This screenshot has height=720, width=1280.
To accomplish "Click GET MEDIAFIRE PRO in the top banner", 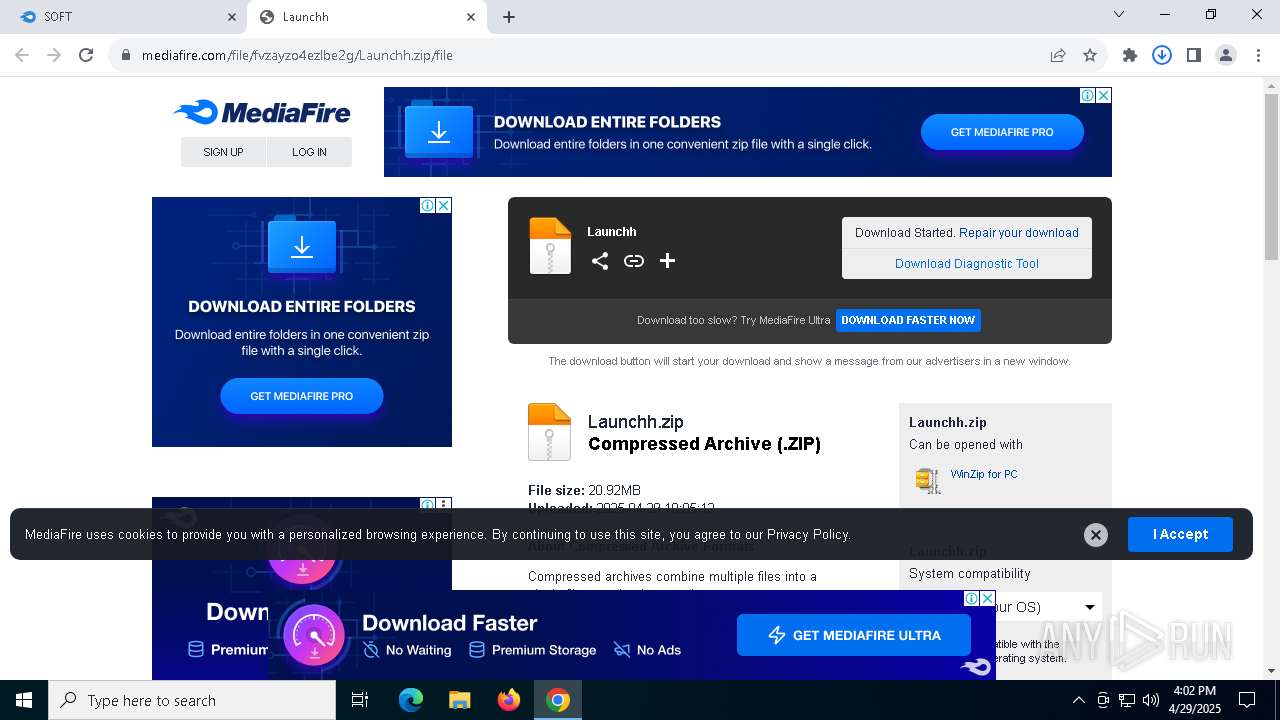I will tap(1002, 132).
